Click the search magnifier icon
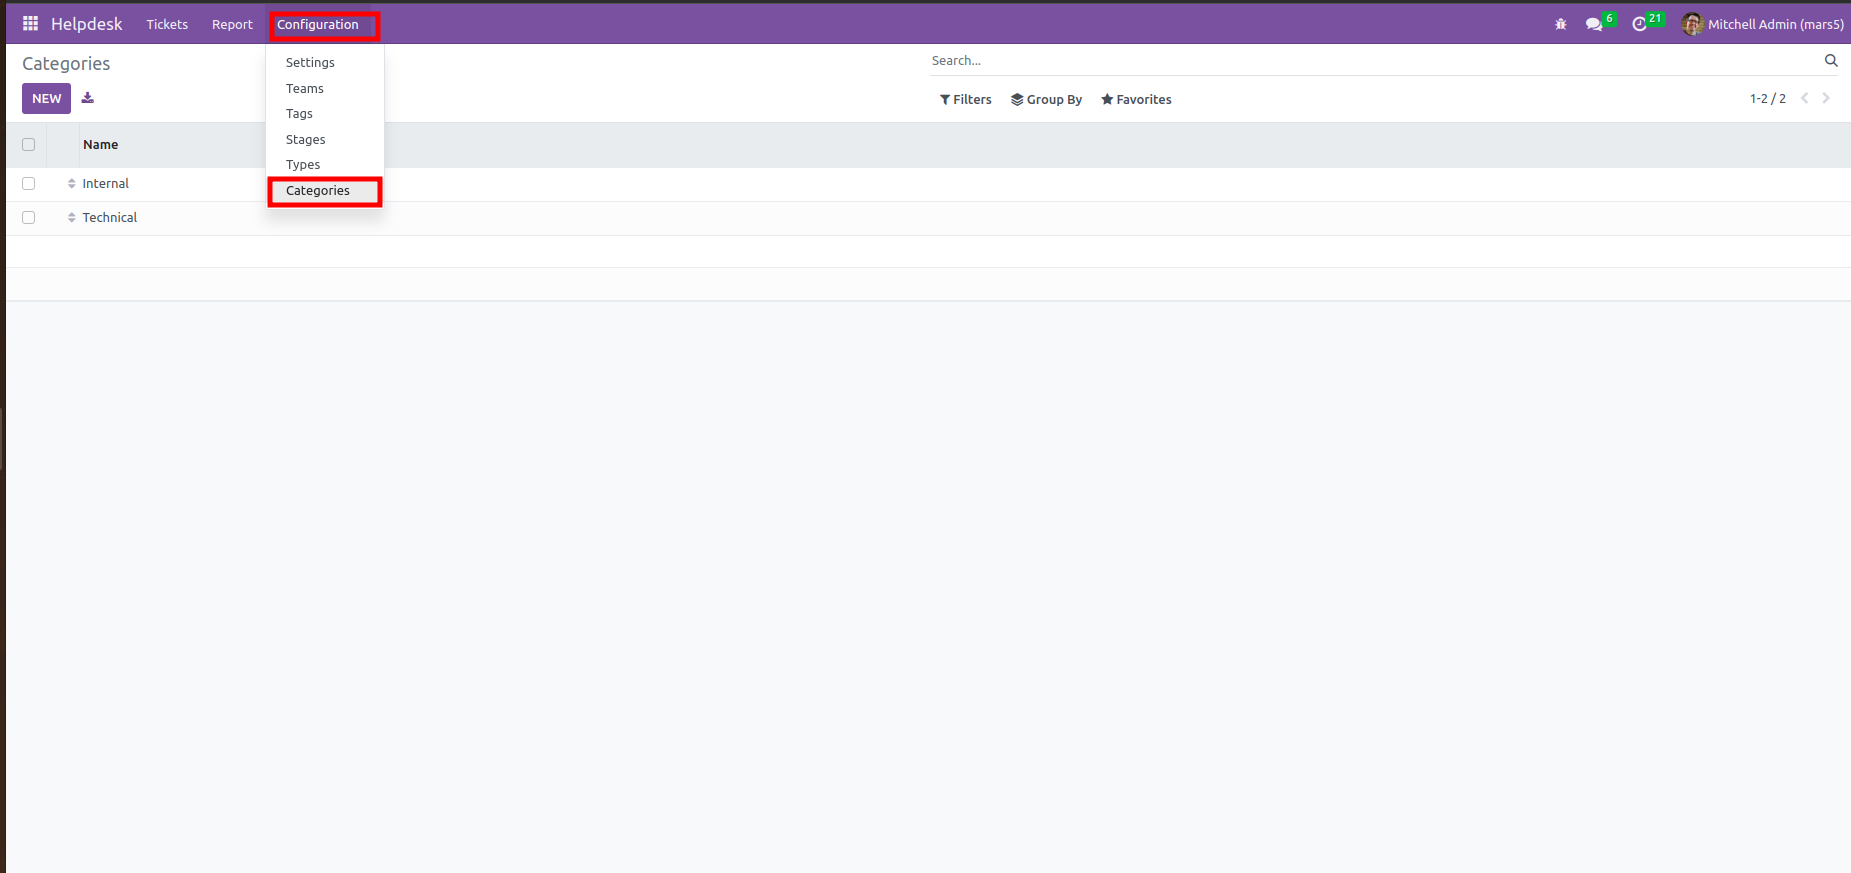Screen dimensions: 1851x873 pyautogui.click(x=1831, y=61)
